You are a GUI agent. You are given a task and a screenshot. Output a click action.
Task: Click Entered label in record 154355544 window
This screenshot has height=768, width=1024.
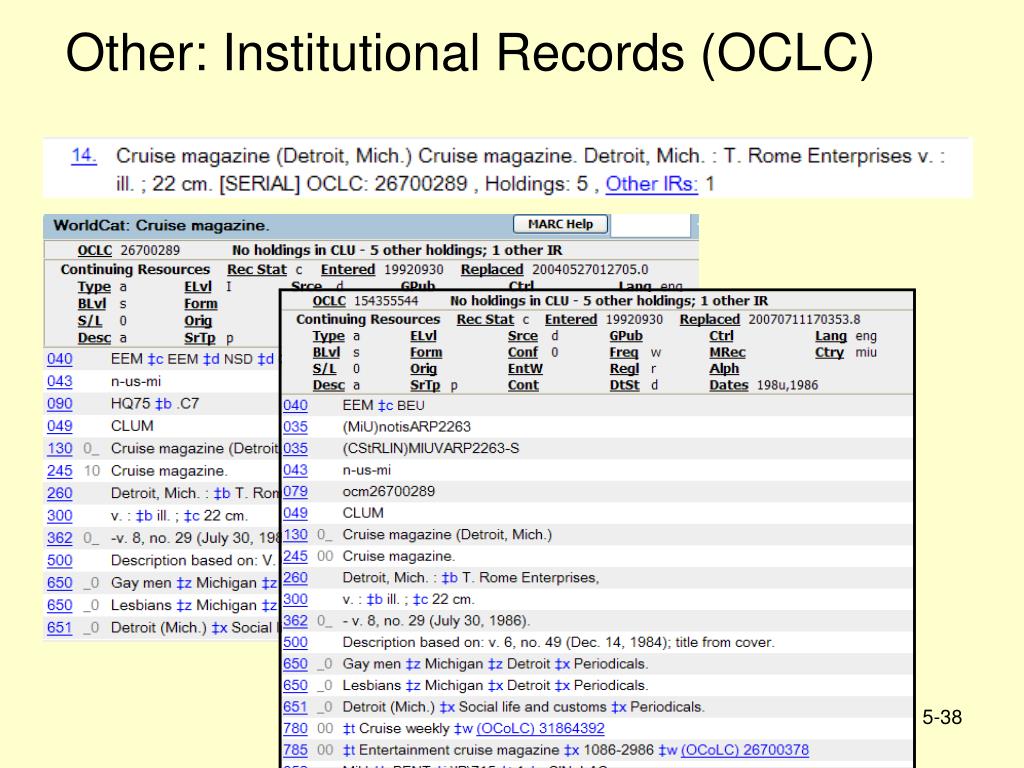571,319
